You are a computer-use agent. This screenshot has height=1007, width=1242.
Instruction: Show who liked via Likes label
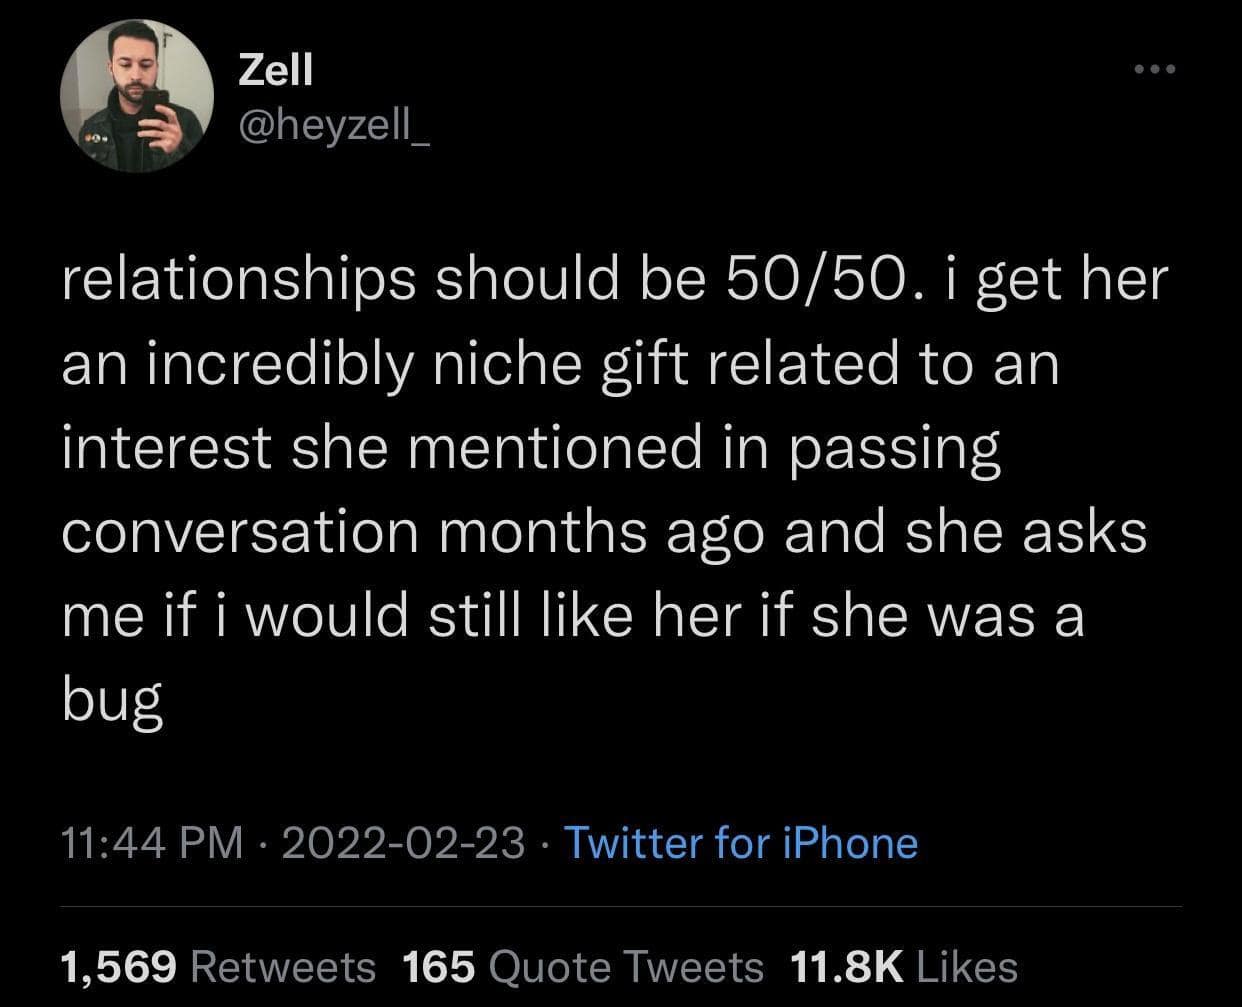966,966
